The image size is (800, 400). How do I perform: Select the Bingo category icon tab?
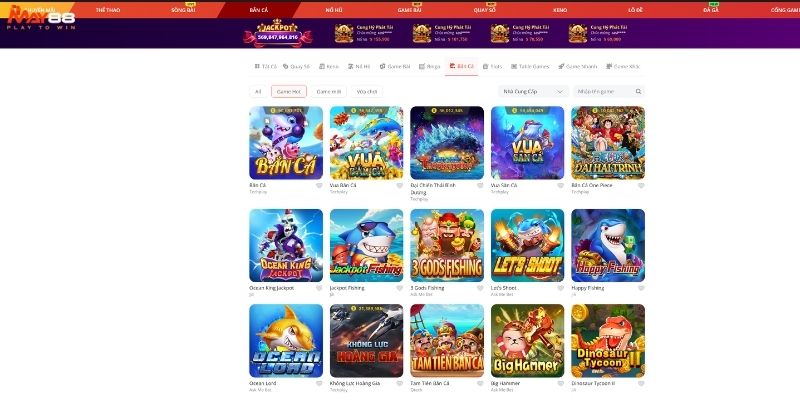pos(429,66)
